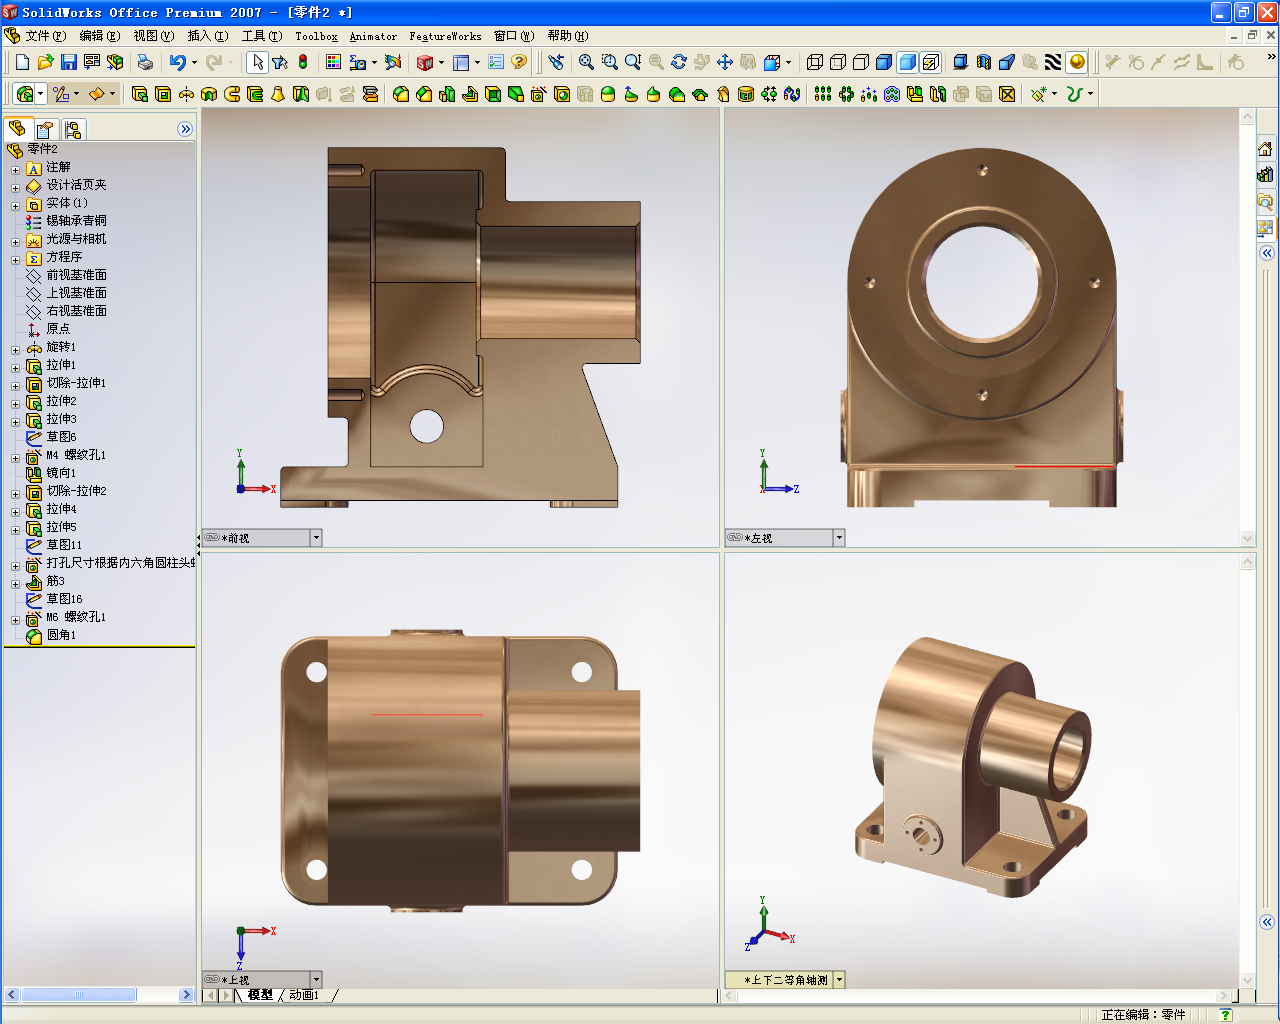Select 原点 in the feature tree

coord(58,329)
